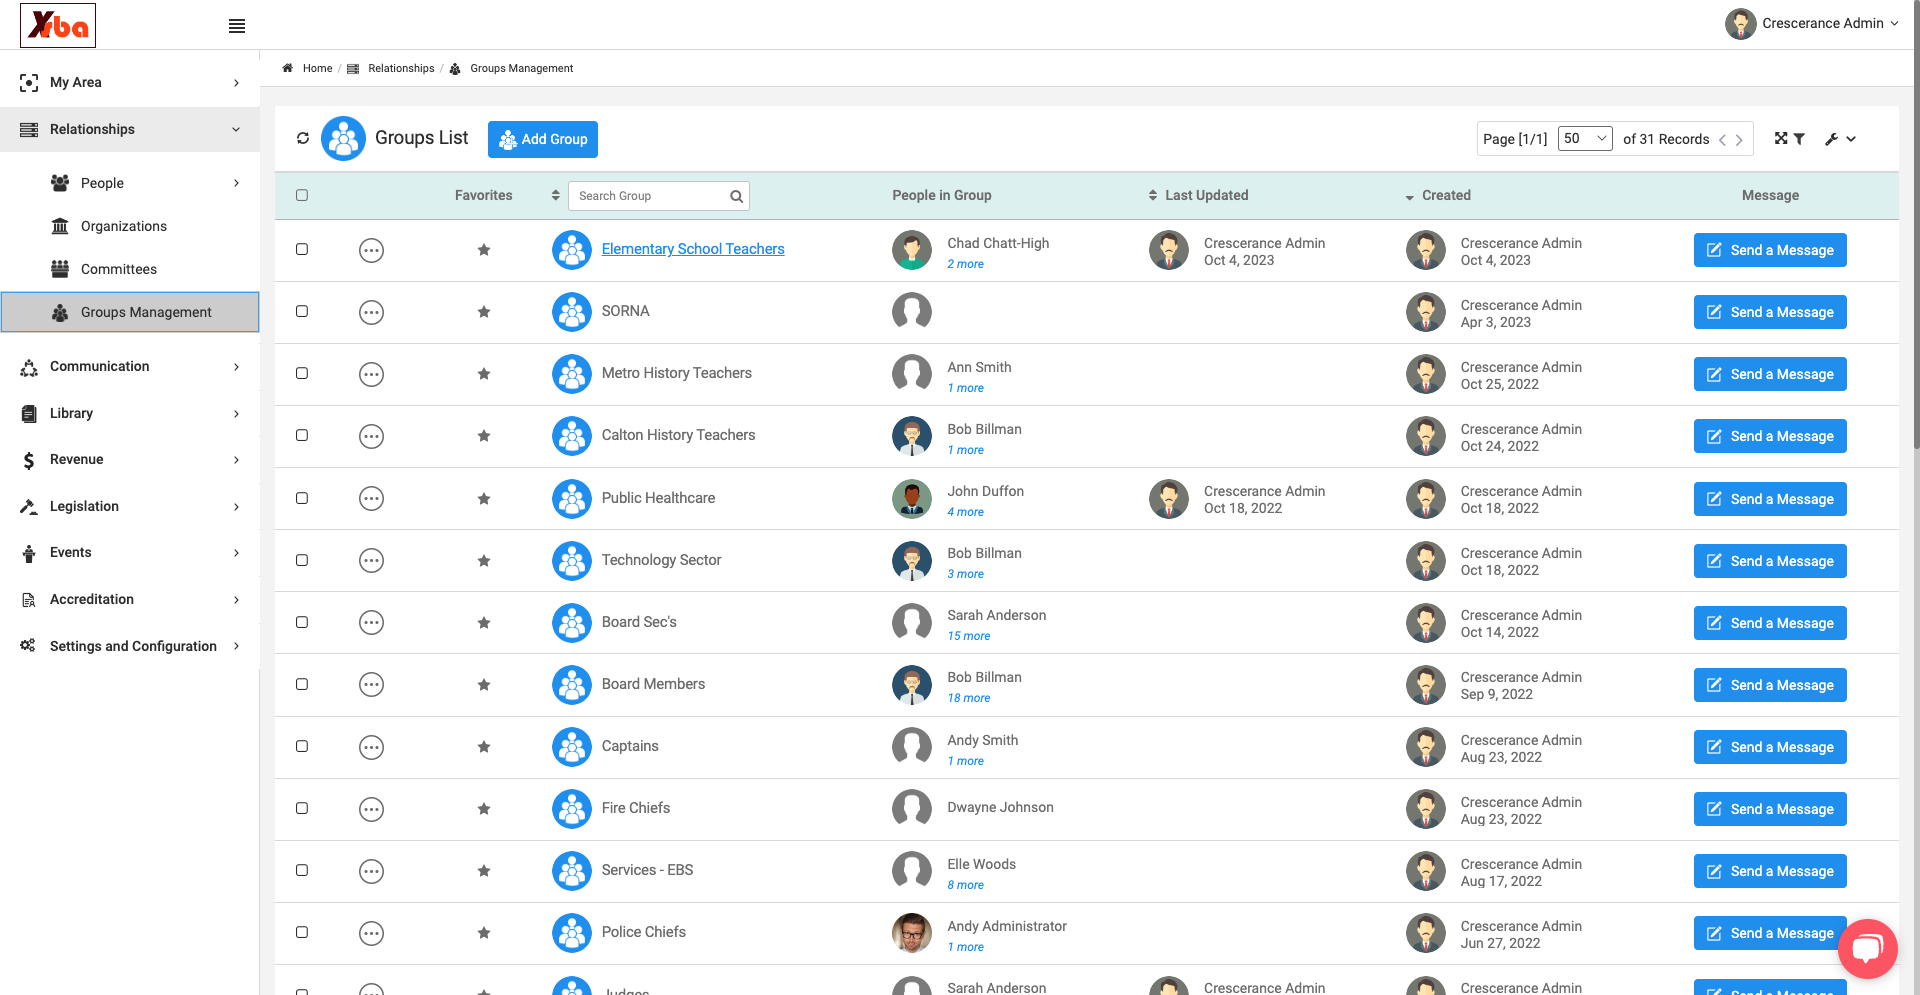Open the Committees menu item
Screen dimensions: 1920x995
click(x=119, y=269)
